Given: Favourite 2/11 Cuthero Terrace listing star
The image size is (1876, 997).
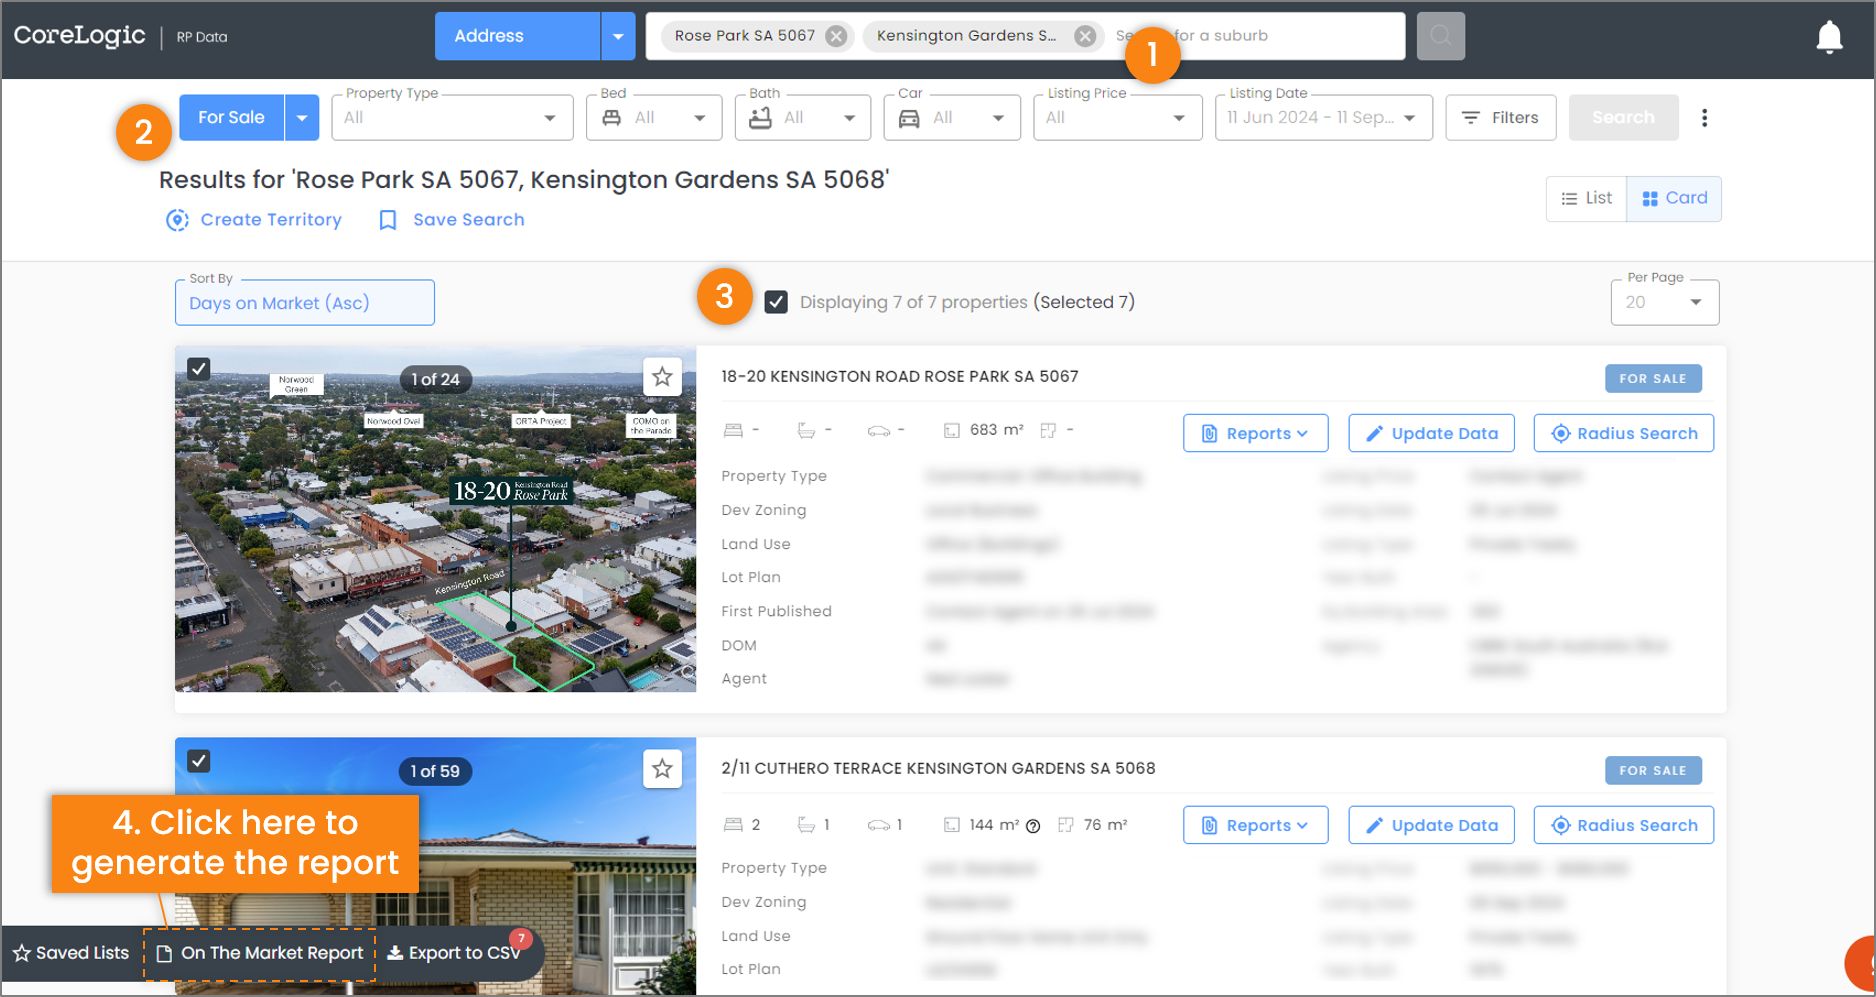Looking at the screenshot, I should (x=662, y=769).
